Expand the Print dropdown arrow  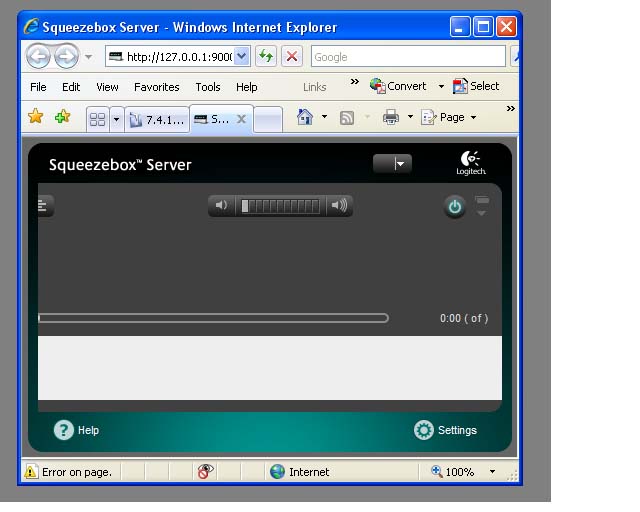click(x=410, y=117)
